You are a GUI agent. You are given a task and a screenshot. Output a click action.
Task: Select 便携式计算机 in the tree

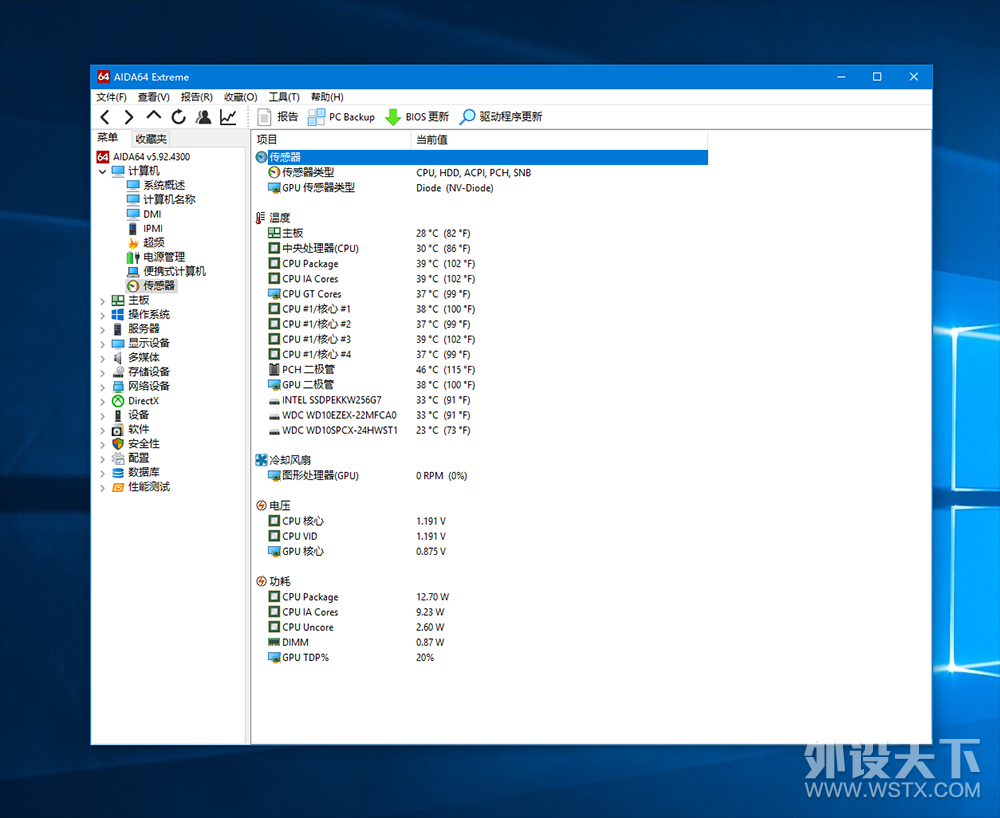166,272
